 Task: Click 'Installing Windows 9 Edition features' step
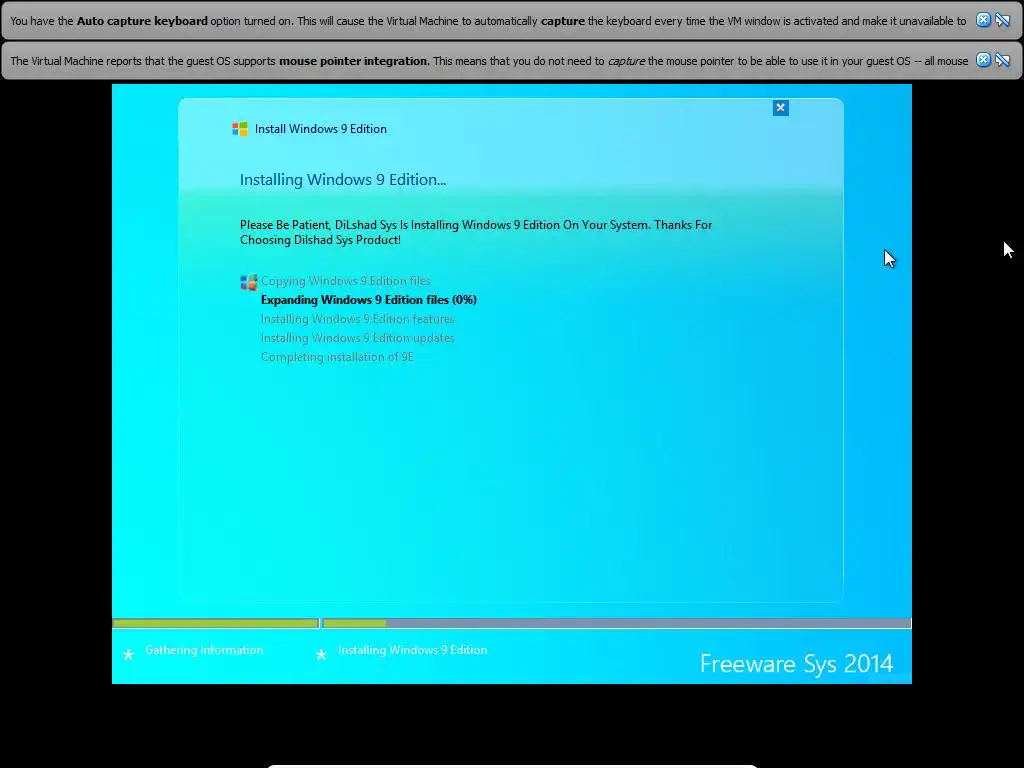[357, 319]
